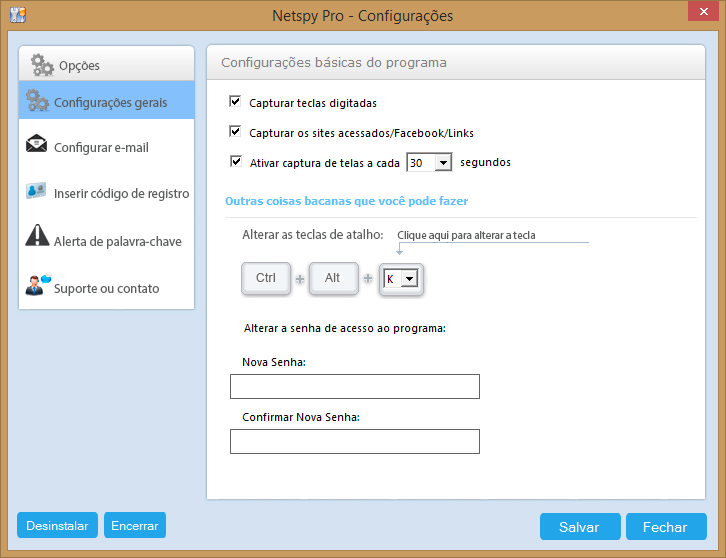Uncheck Capturar teclas digitadas
The image size is (726, 558).
click(x=235, y=101)
